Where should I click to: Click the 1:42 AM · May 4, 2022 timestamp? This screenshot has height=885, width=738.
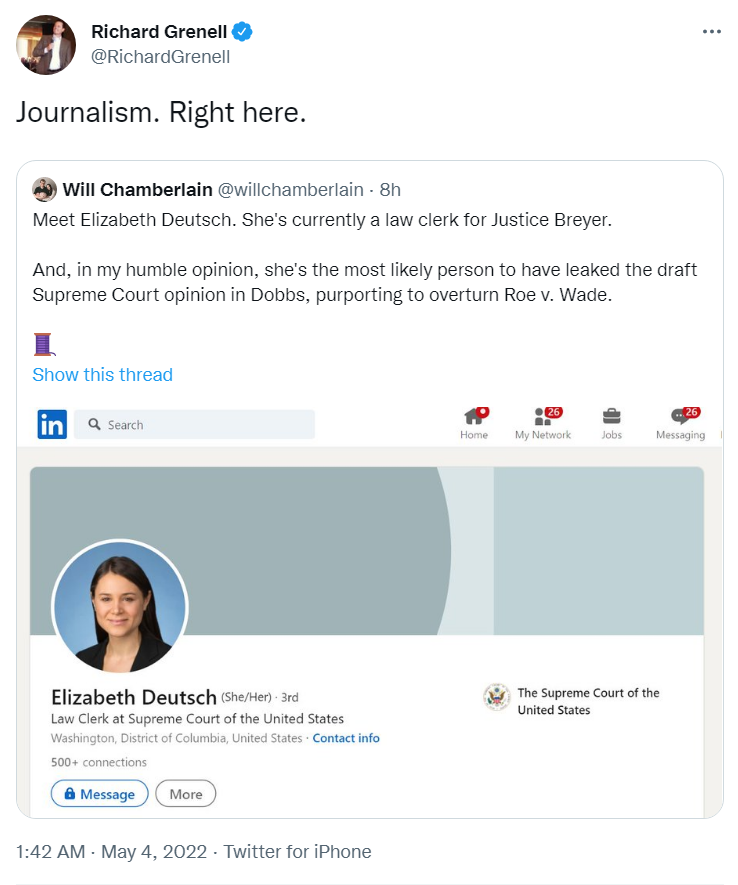point(111,852)
